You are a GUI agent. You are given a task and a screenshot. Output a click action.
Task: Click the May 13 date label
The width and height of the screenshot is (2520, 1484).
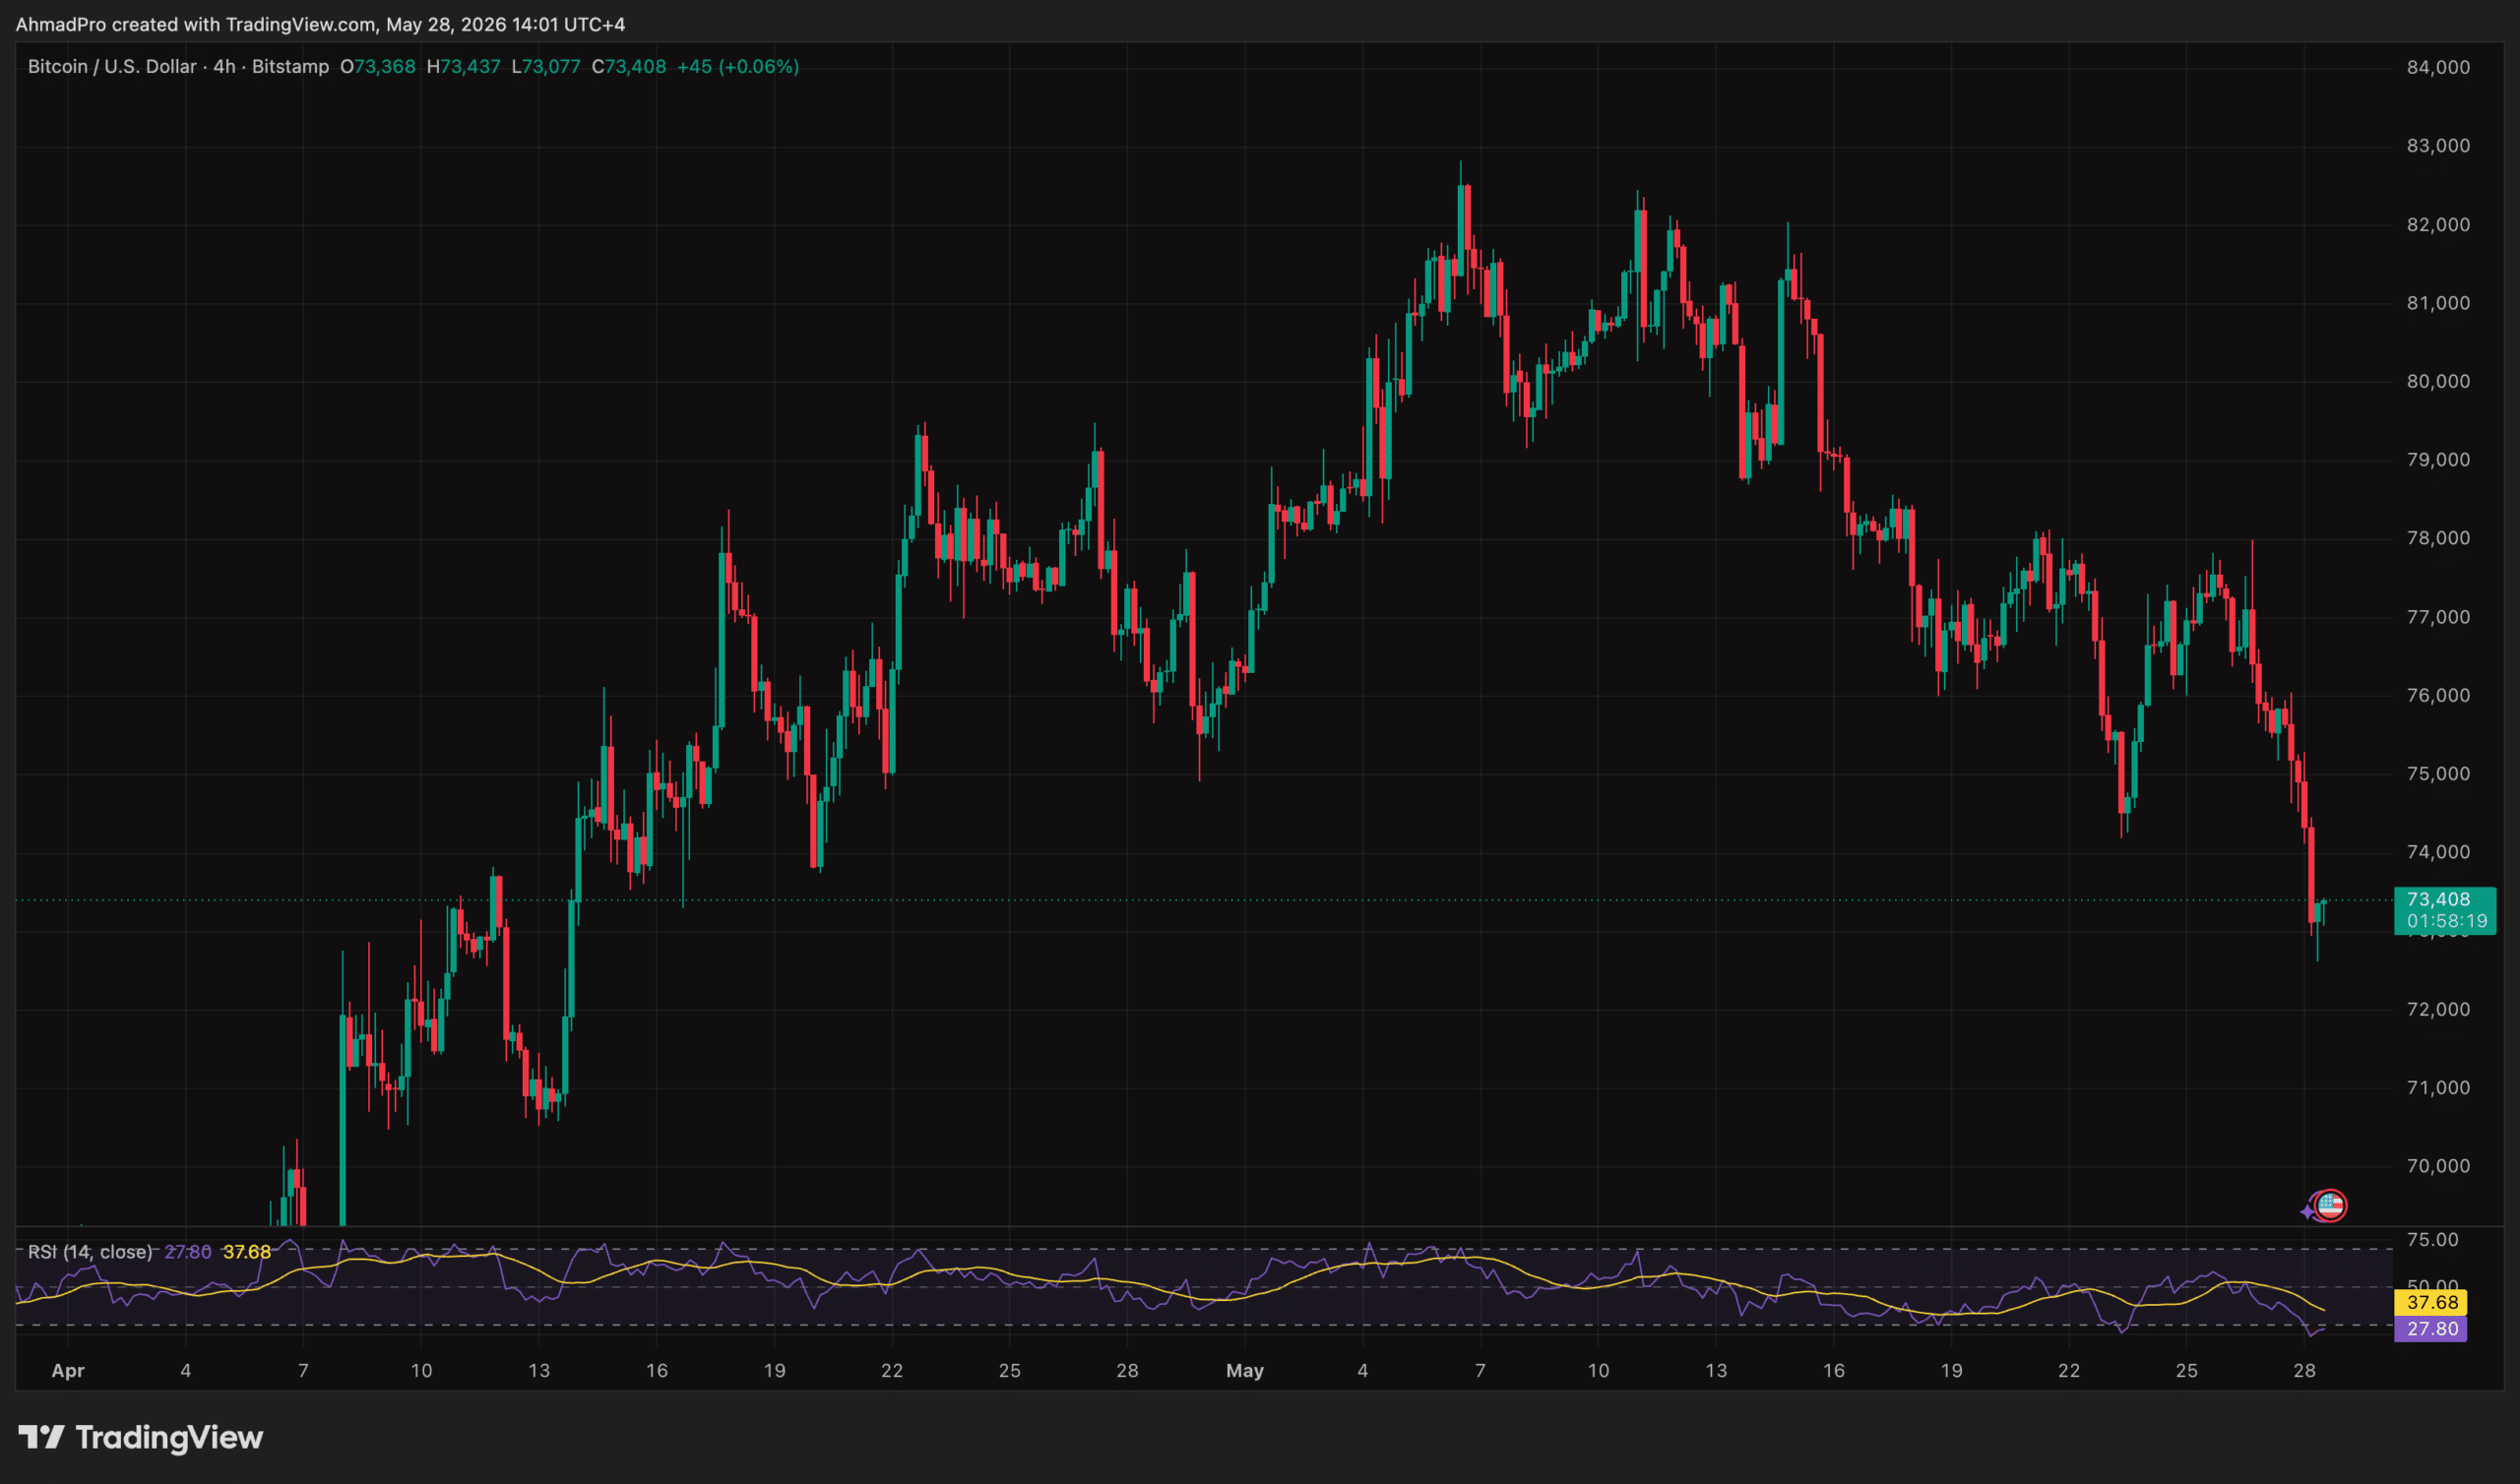tap(1716, 1371)
